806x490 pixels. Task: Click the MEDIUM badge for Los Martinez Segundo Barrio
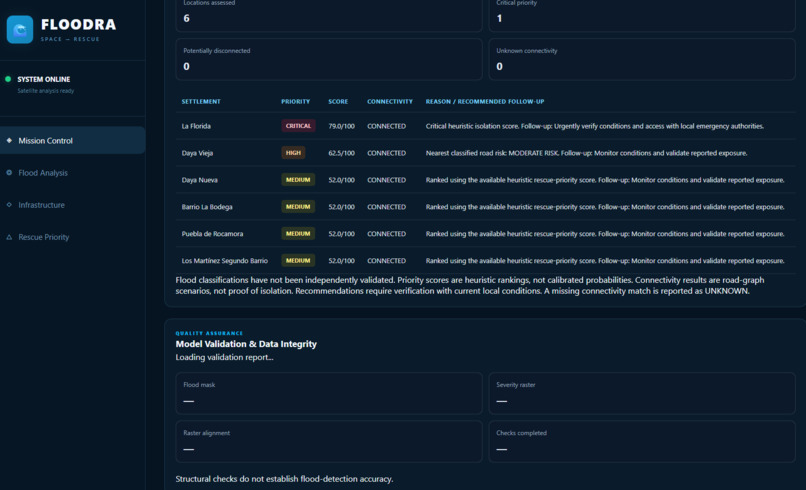[298, 261]
